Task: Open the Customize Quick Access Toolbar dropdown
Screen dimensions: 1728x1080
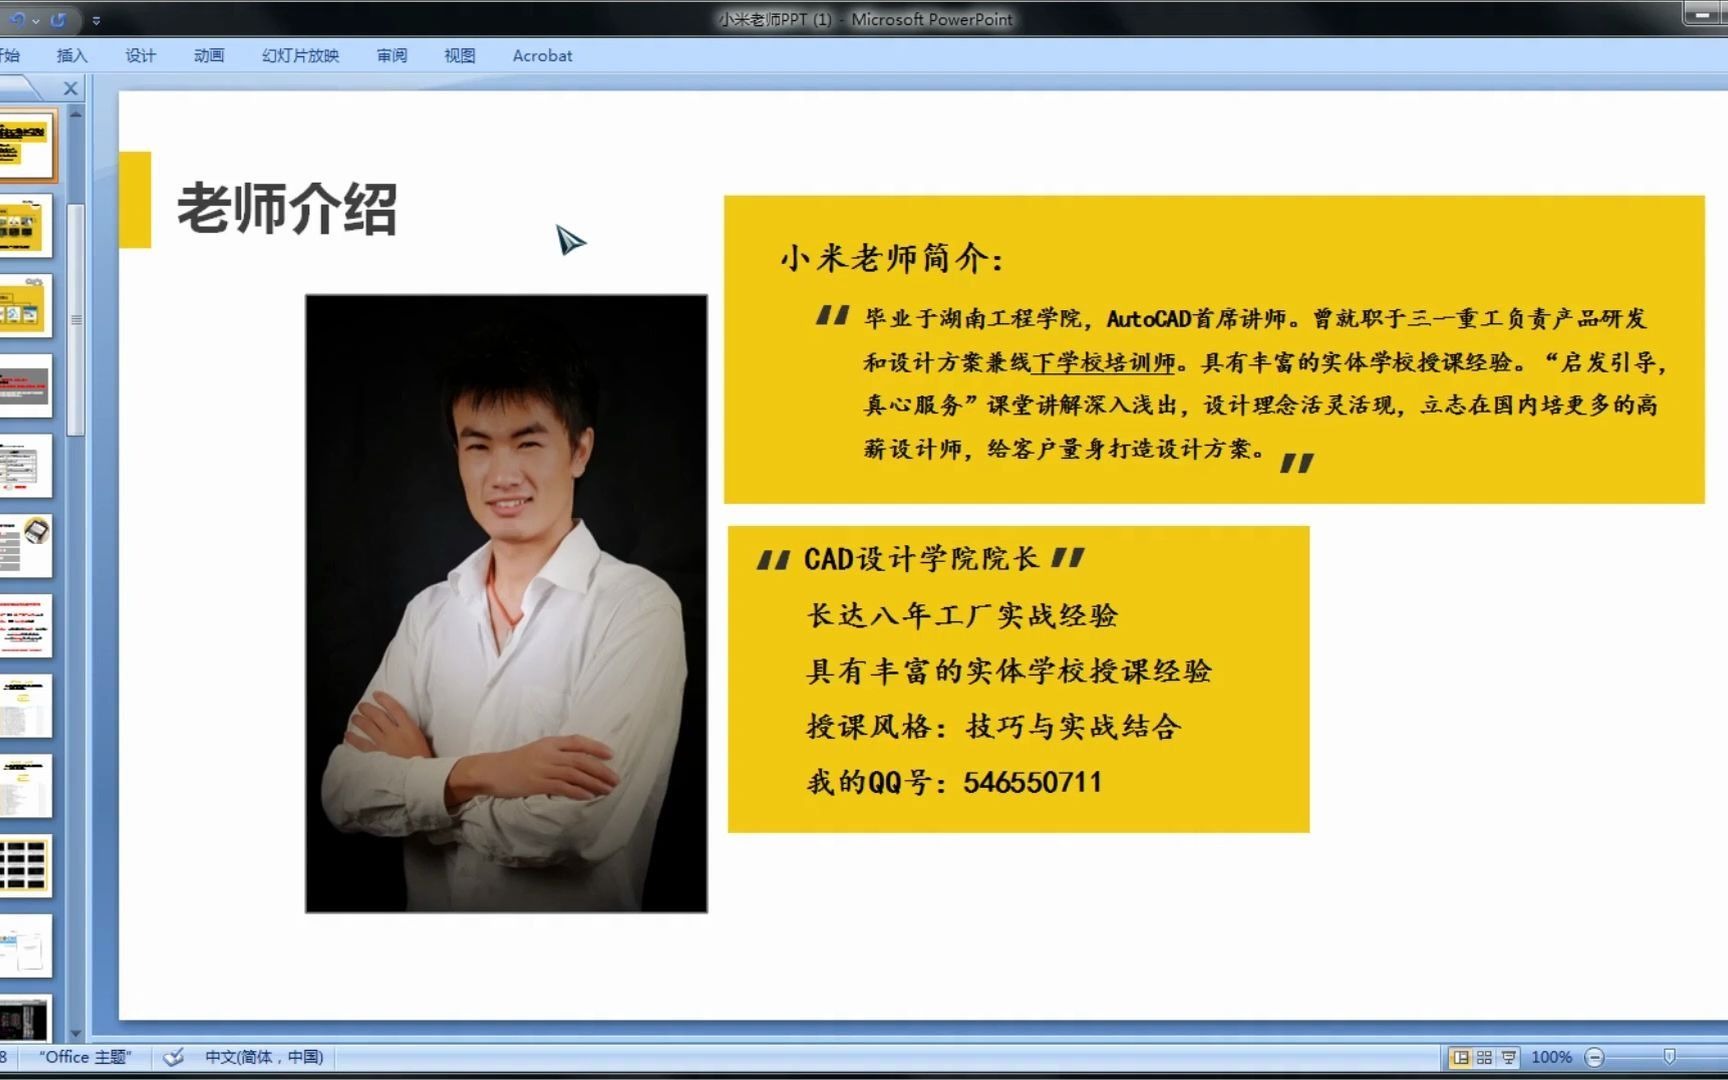Action: coord(96,20)
